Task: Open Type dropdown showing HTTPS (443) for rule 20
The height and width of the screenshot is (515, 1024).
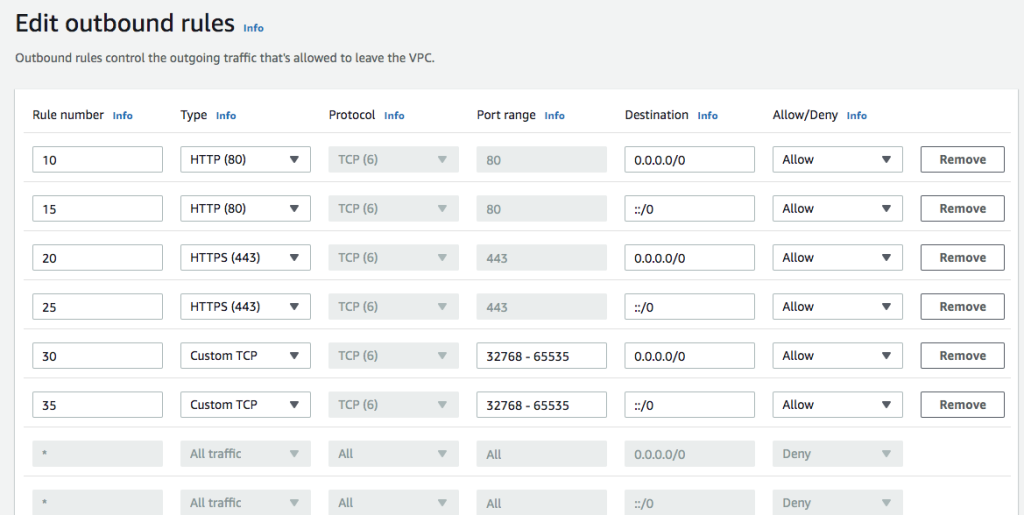Action: click(246, 257)
